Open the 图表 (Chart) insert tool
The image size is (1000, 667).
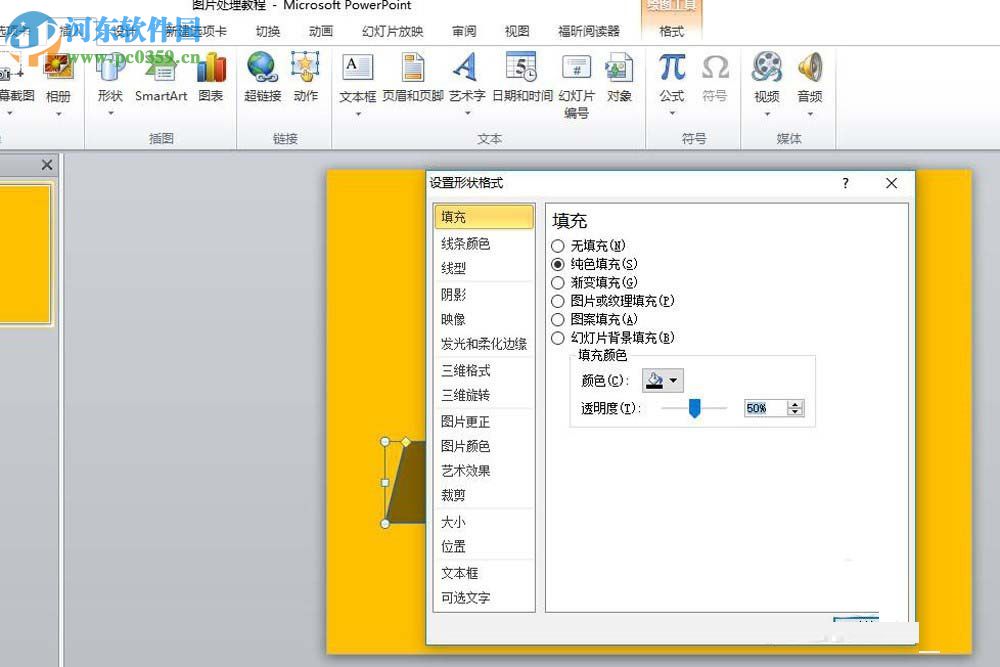pyautogui.click(x=213, y=80)
